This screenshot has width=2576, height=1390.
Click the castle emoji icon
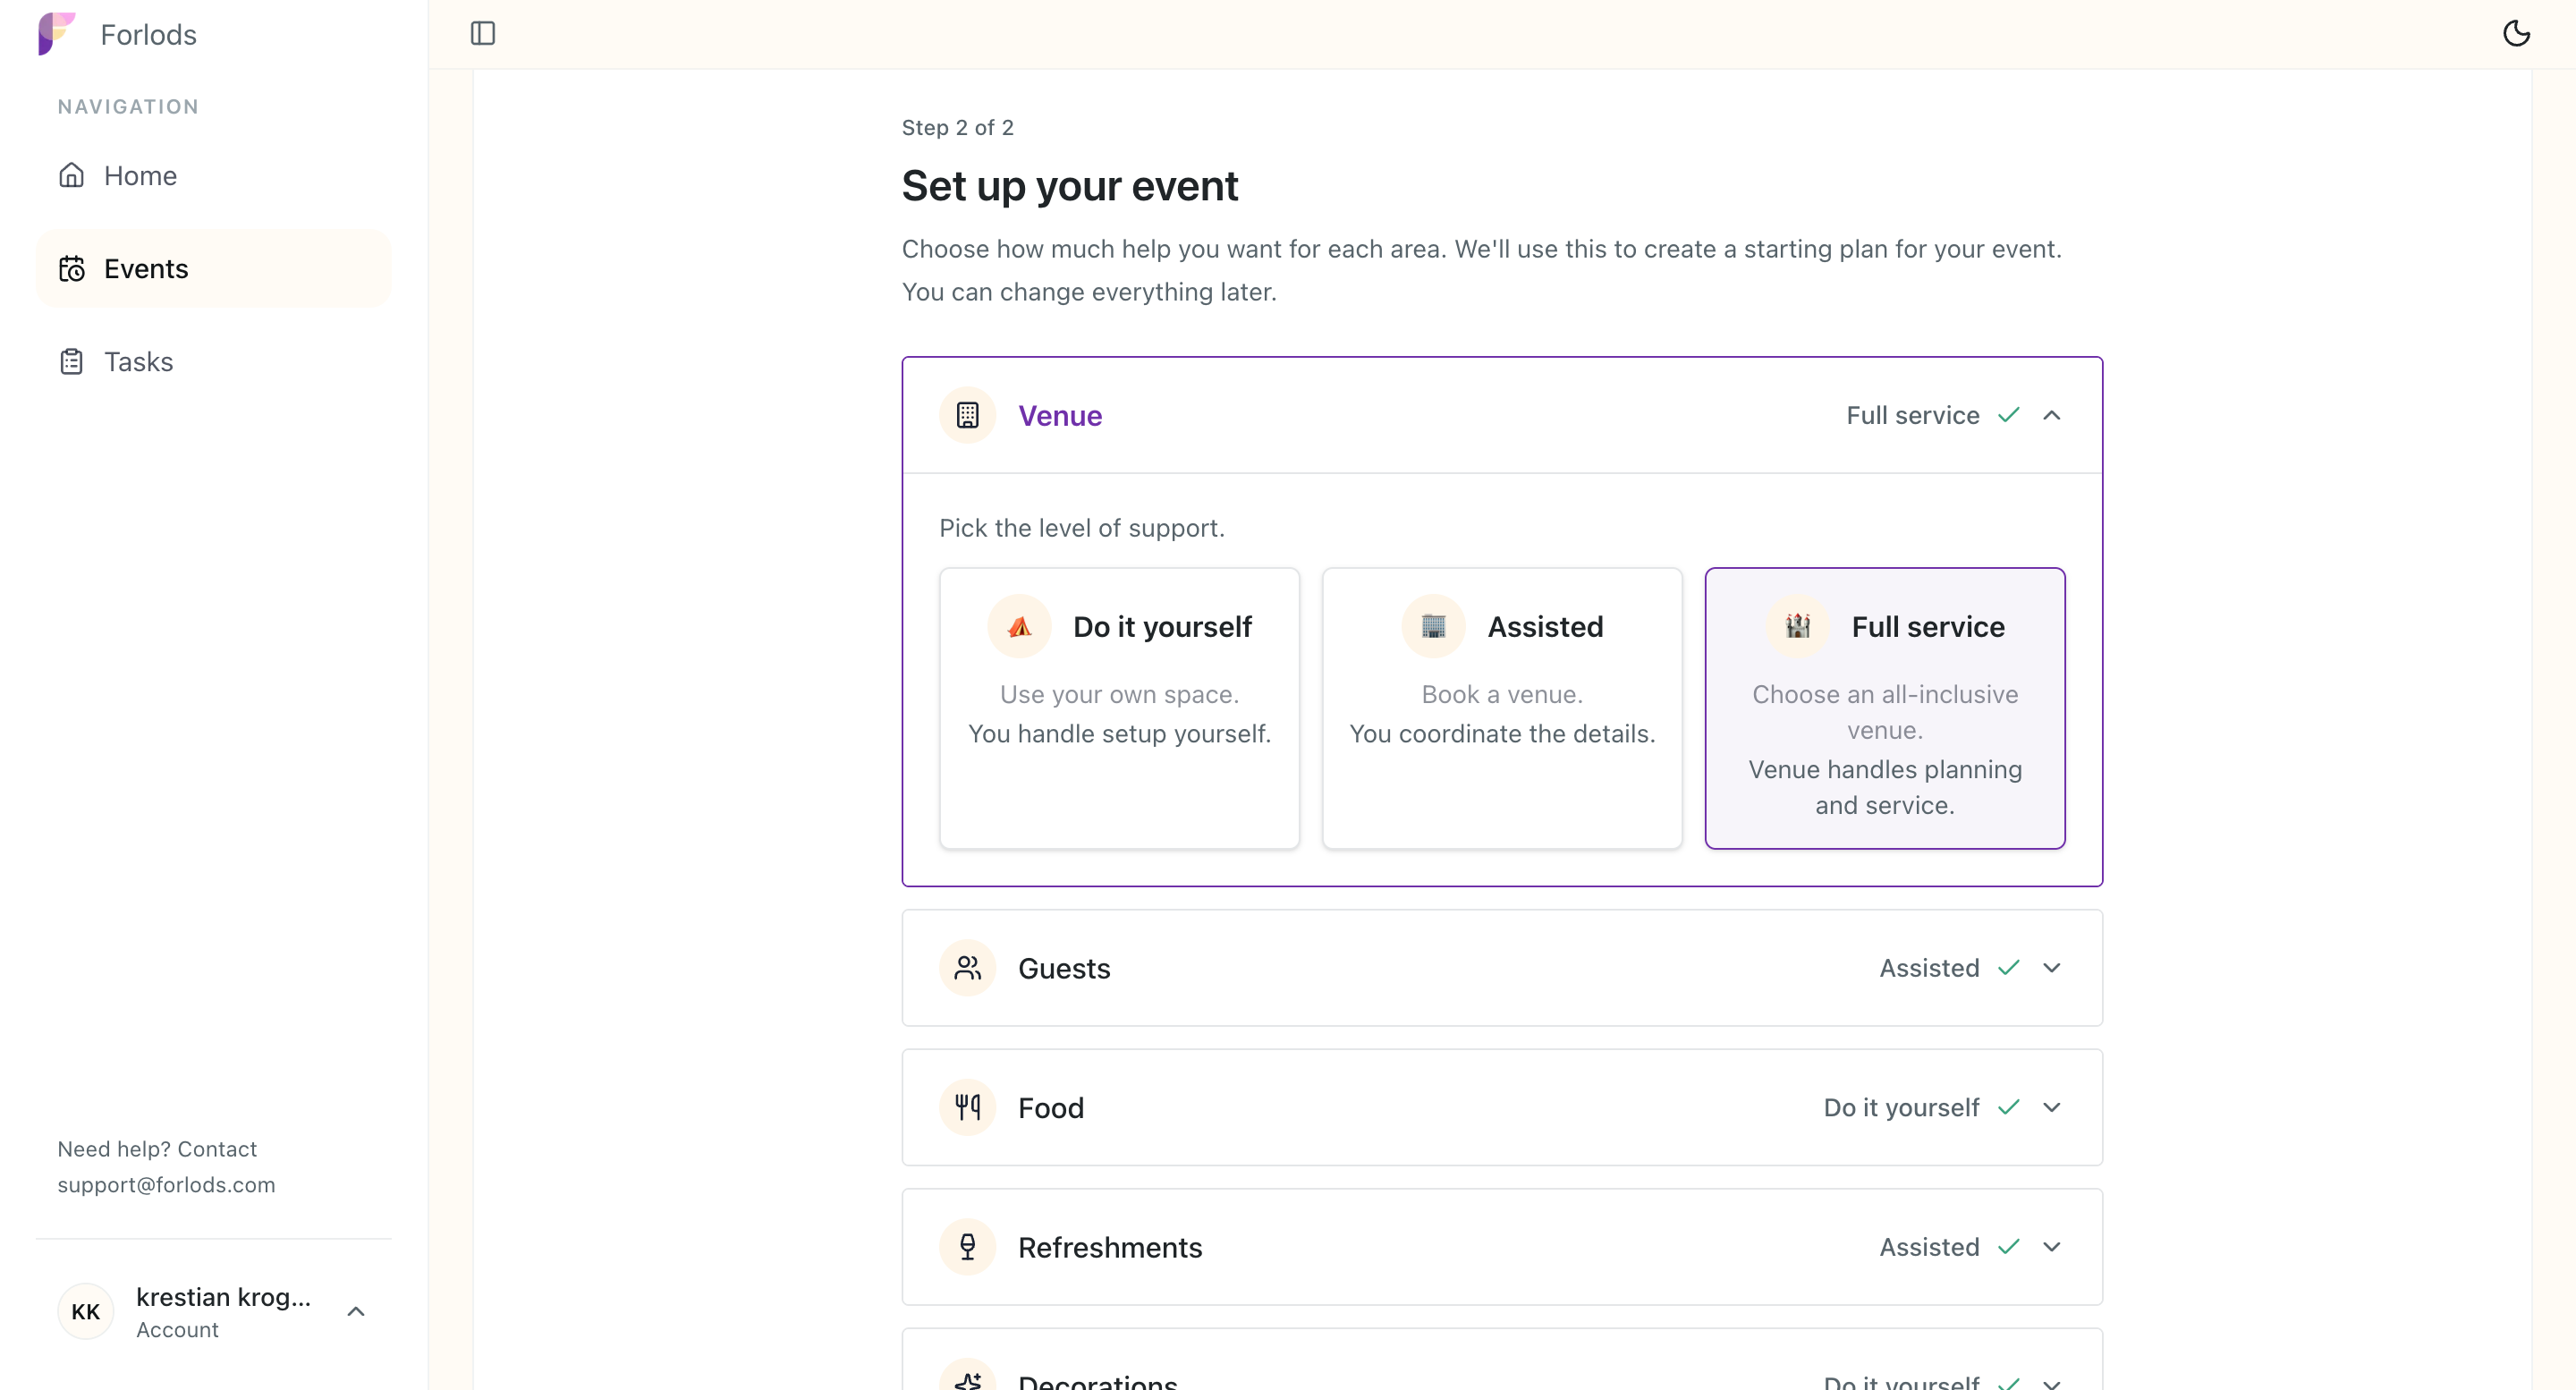1797,627
